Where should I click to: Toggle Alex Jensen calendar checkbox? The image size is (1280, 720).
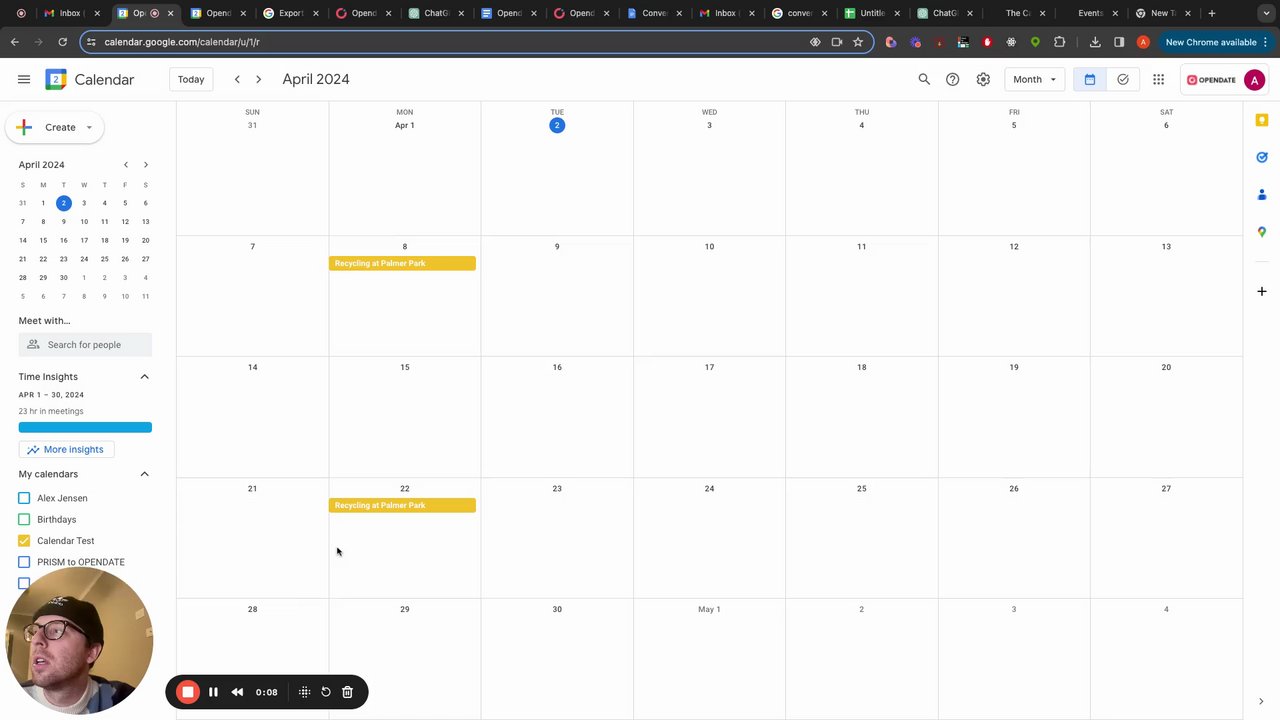[24, 498]
